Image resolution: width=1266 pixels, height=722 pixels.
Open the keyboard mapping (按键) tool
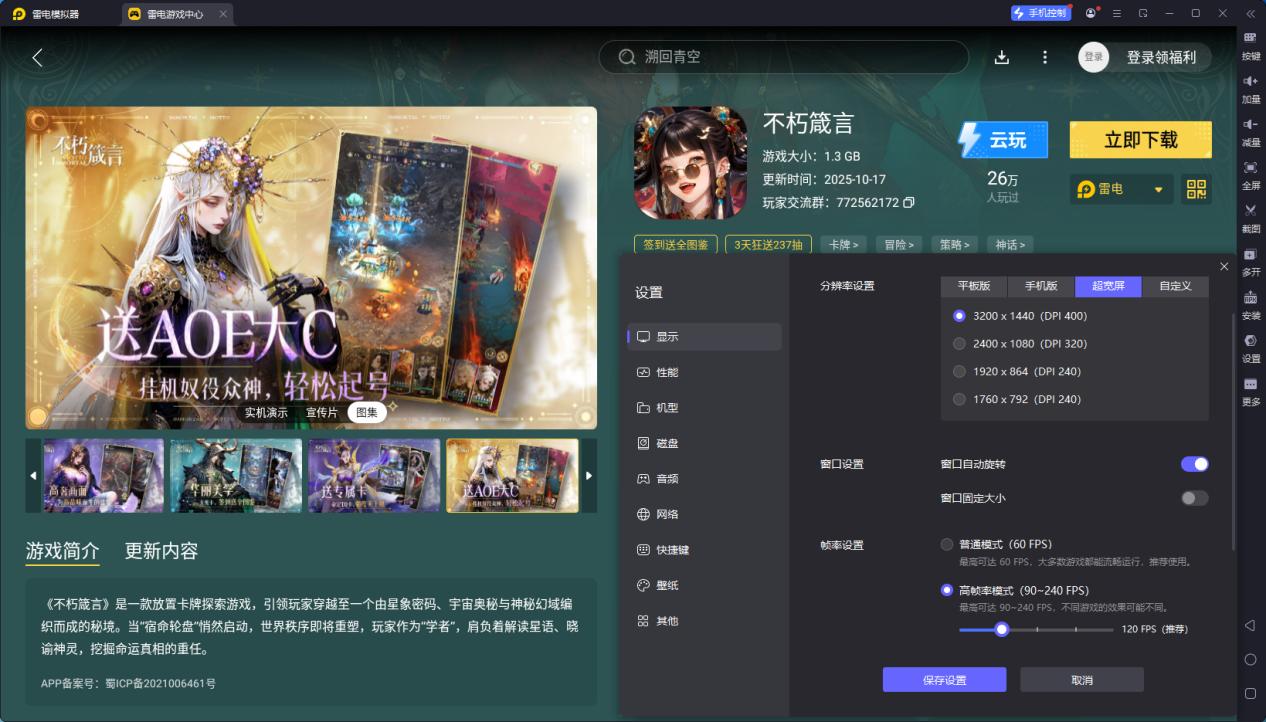click(x=1250, y=42)
